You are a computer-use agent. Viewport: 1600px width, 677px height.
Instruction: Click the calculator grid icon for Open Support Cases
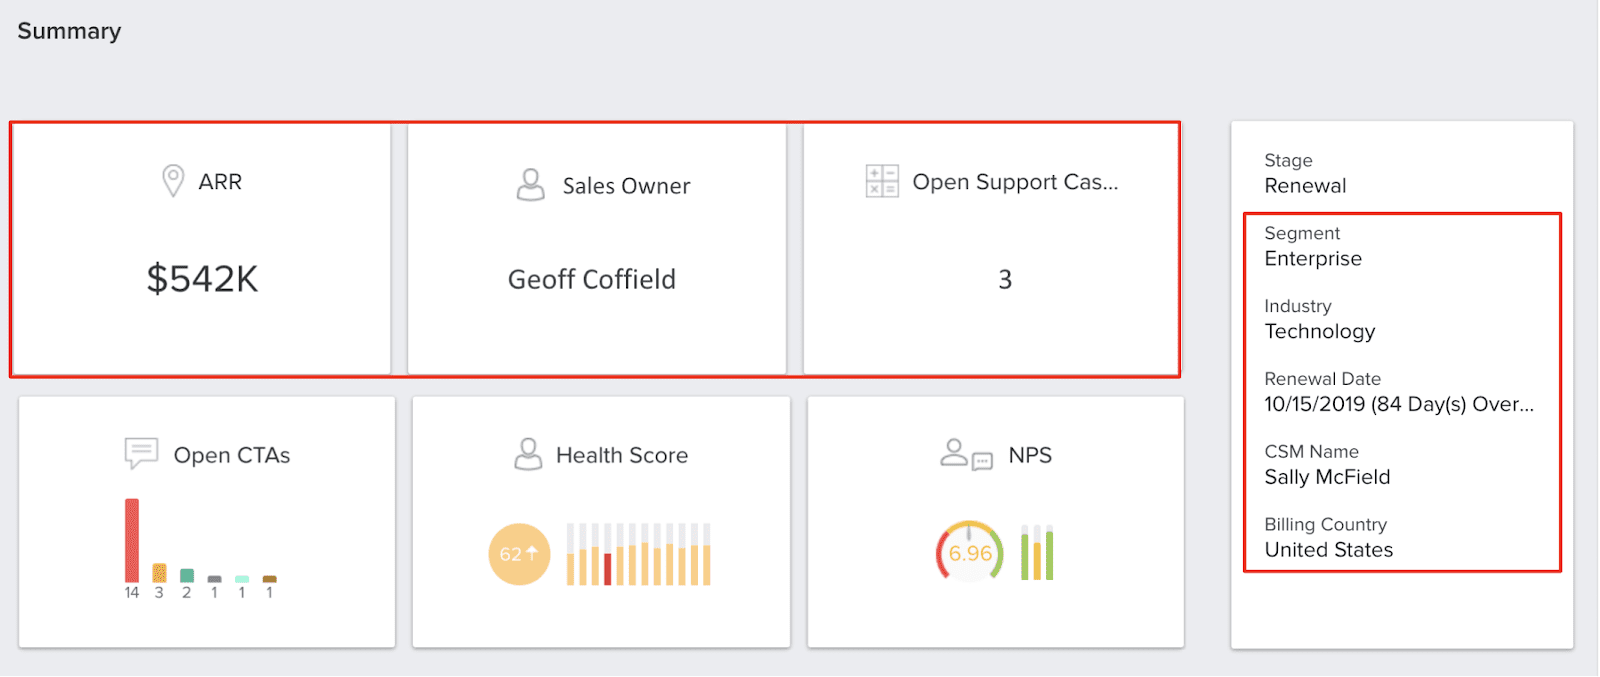click(882, 181)
